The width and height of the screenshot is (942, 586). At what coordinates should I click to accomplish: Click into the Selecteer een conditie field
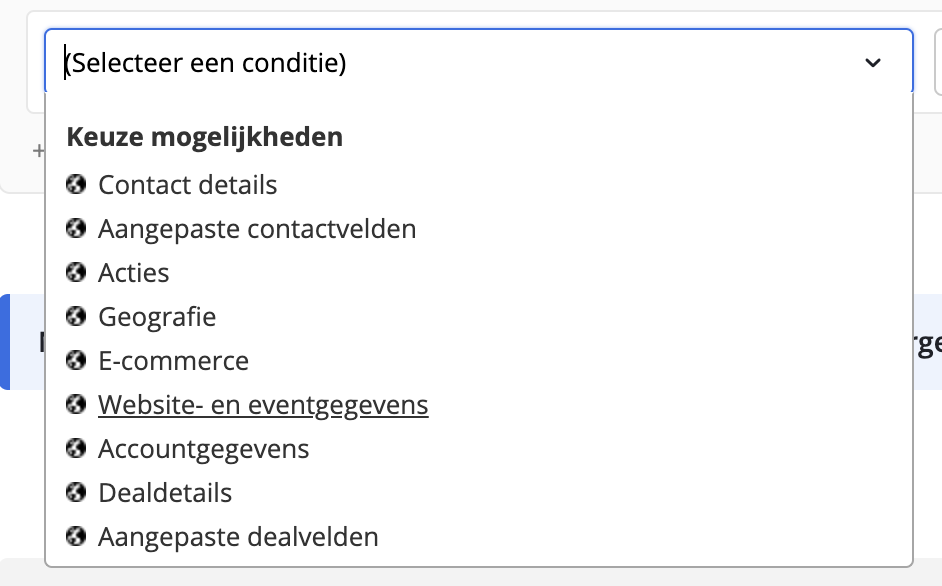[479, 61]
